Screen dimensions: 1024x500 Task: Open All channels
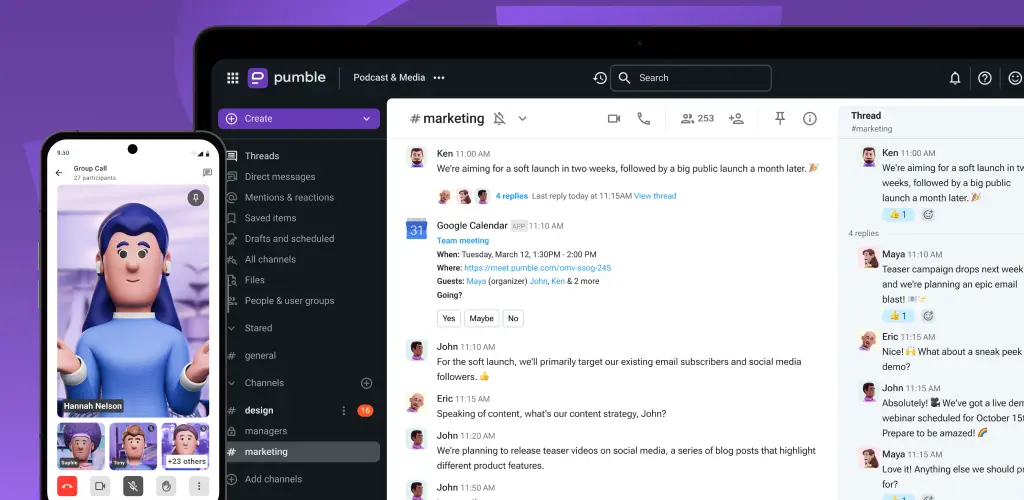pyautogui.click(x=270, y=259)
